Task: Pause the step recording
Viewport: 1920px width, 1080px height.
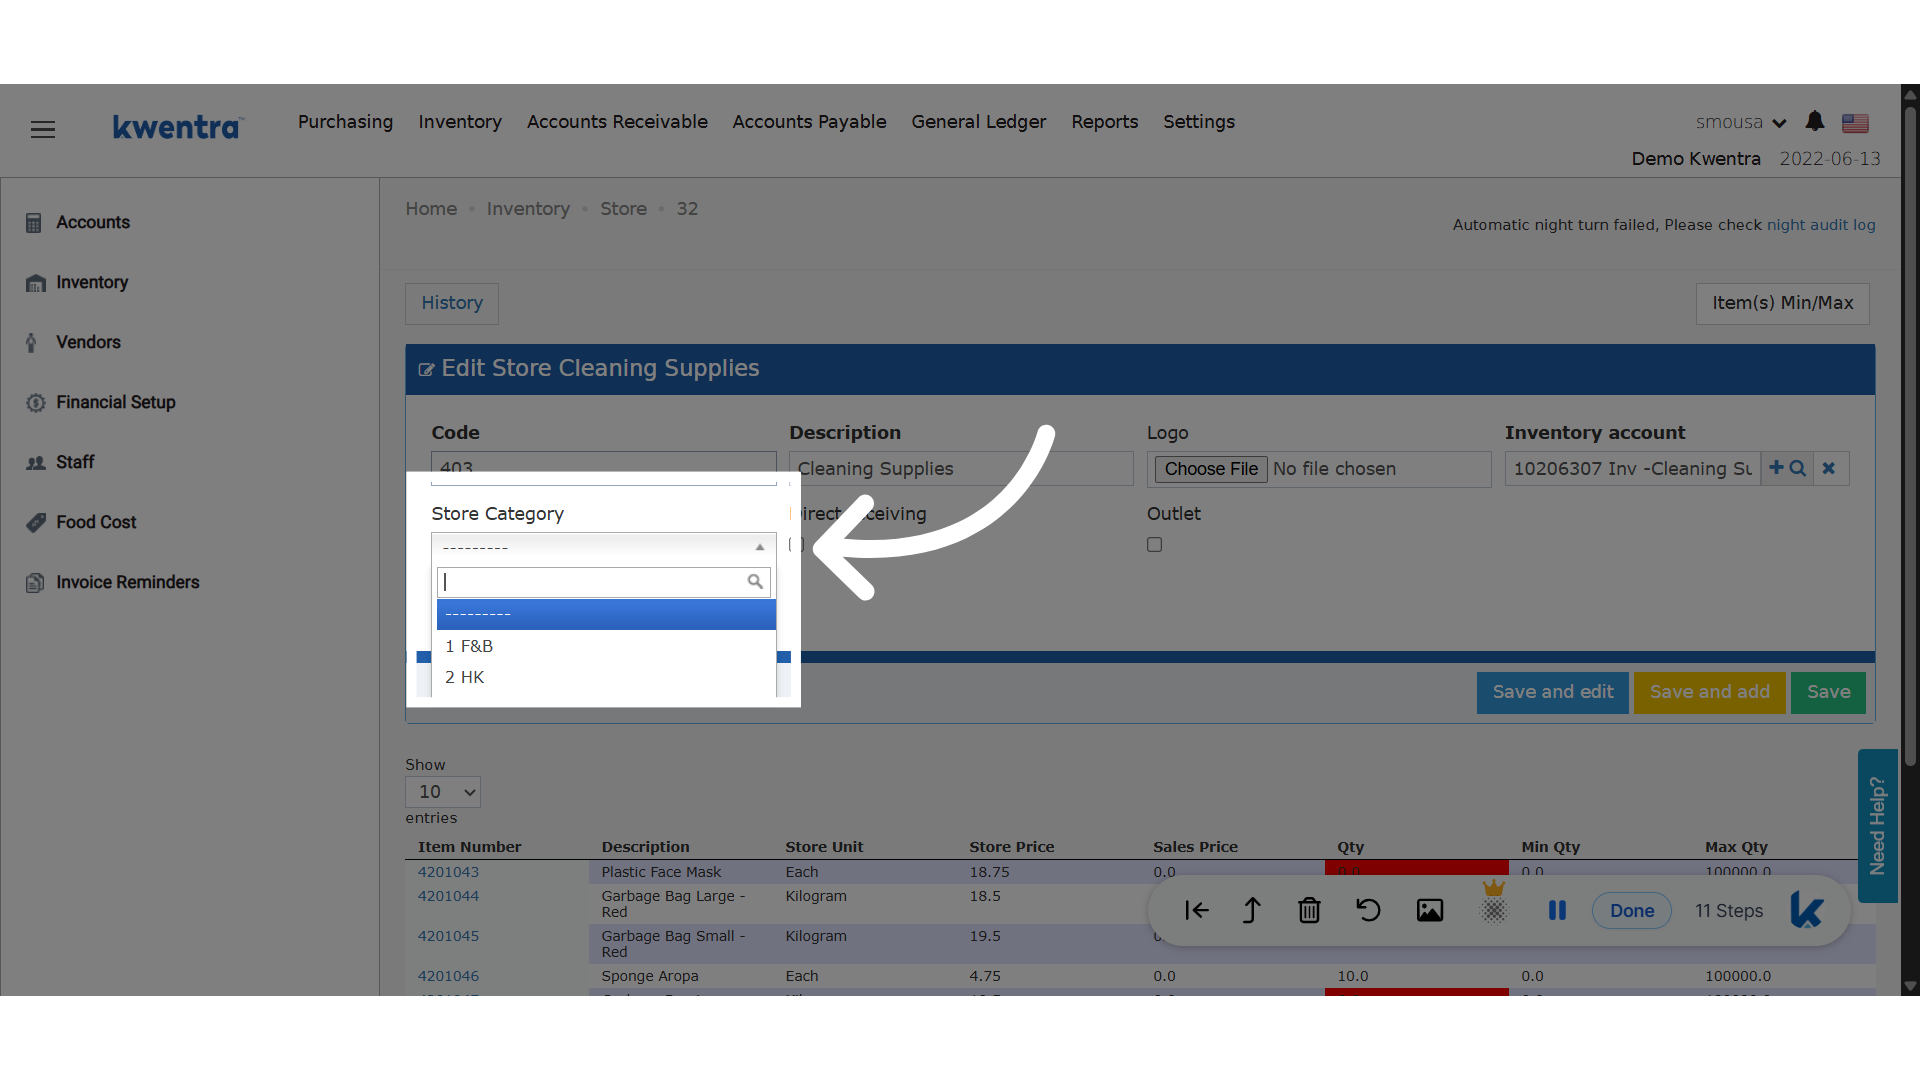Action: 1557,910
